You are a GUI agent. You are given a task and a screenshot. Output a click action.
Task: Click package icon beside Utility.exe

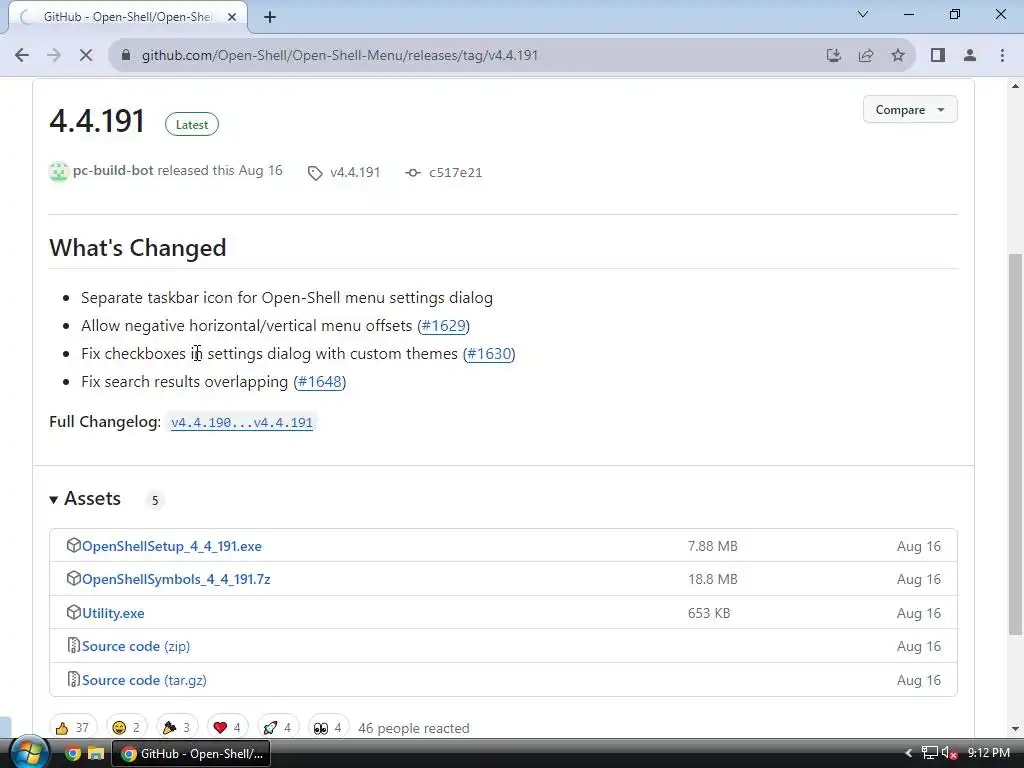click(74, 613)
